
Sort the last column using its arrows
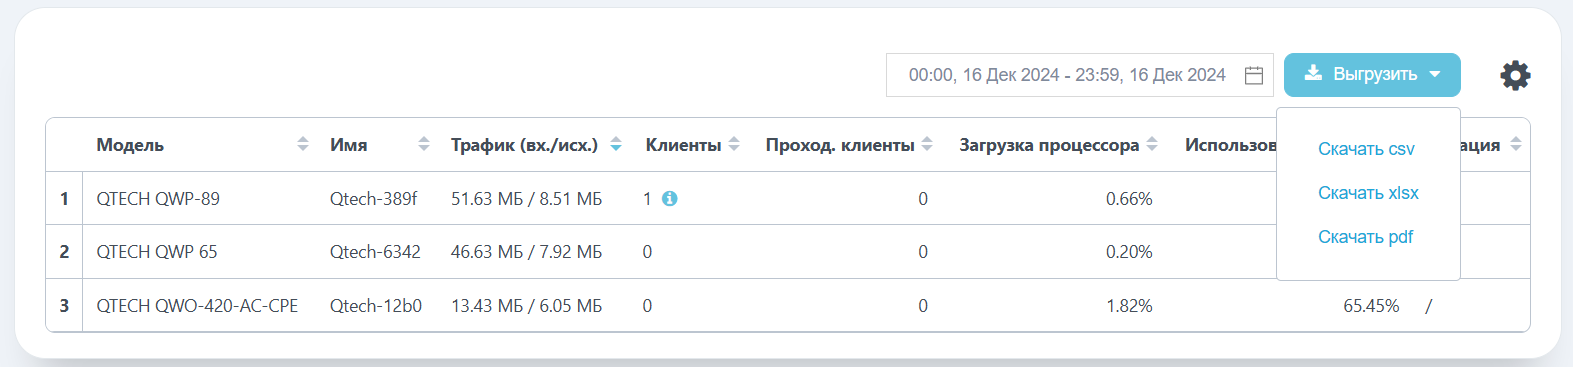click(1516, 144)
